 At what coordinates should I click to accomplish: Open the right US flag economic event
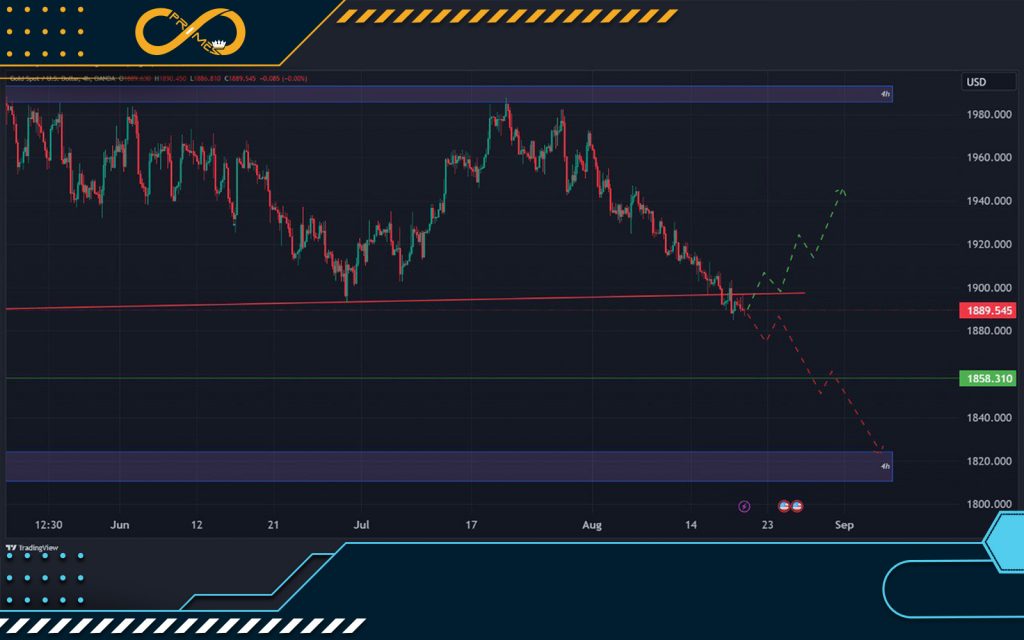pos(797,507)
